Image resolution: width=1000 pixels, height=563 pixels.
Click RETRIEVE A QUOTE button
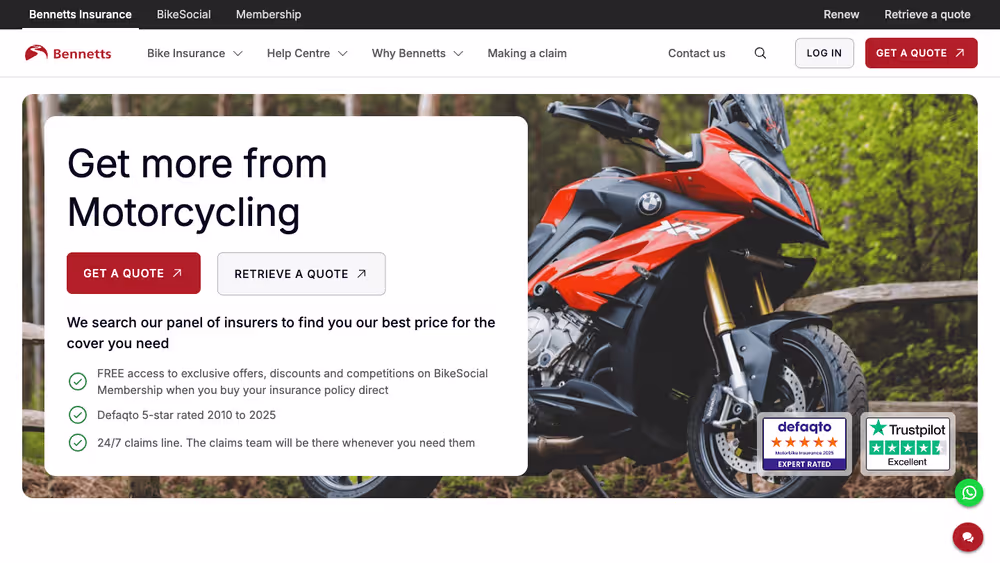tap(301, 274)
